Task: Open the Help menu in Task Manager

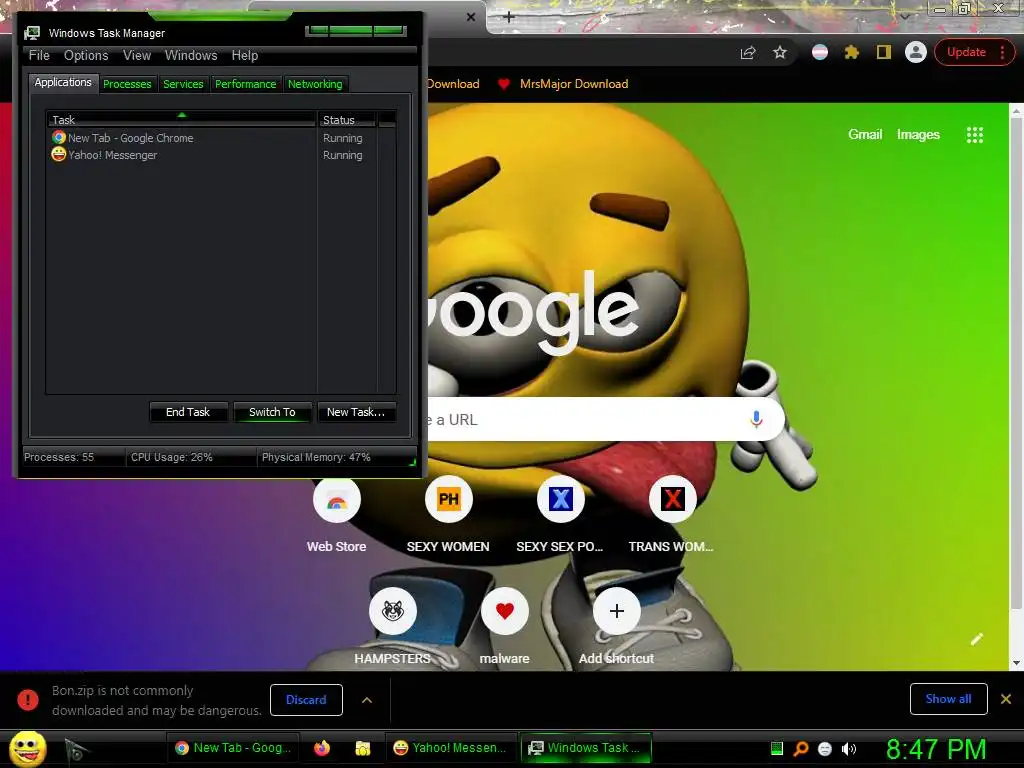Action: [245, 56]
